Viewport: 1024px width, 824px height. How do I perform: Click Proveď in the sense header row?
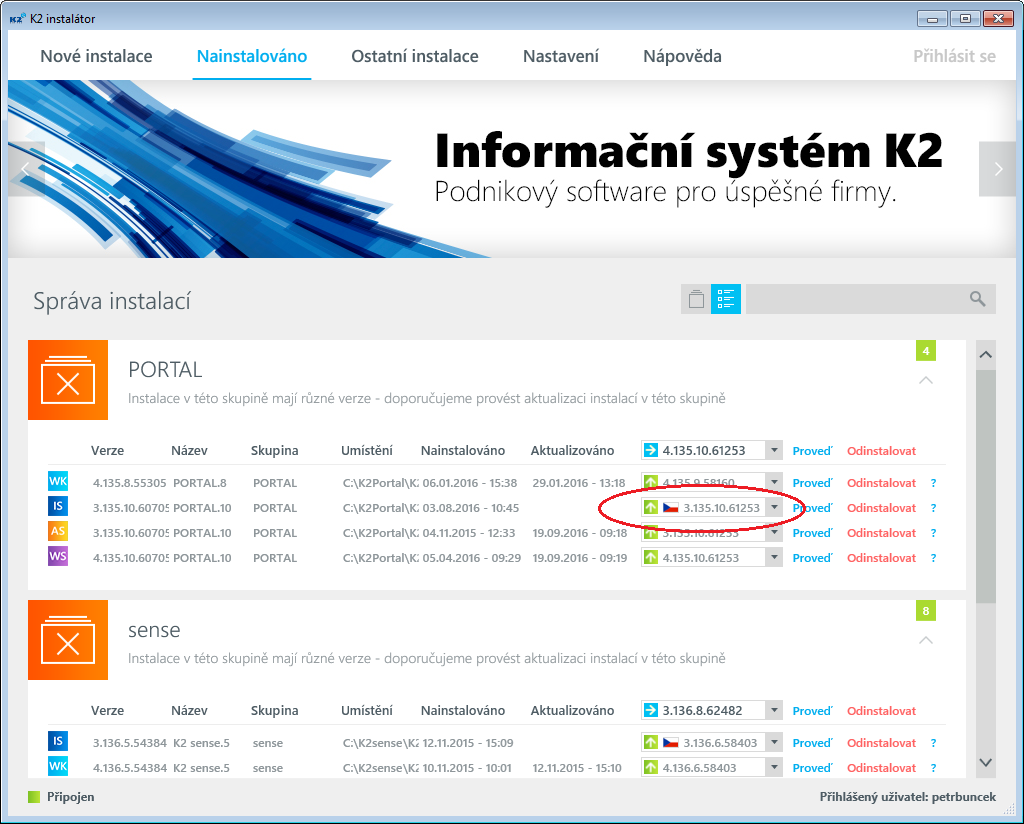coord(812,710)
